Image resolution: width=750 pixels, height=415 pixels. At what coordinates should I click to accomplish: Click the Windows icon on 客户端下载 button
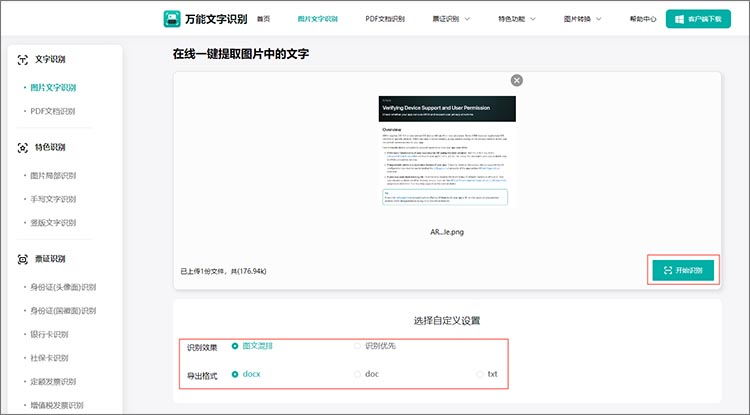pyautogui.click(x=679, y=19)
